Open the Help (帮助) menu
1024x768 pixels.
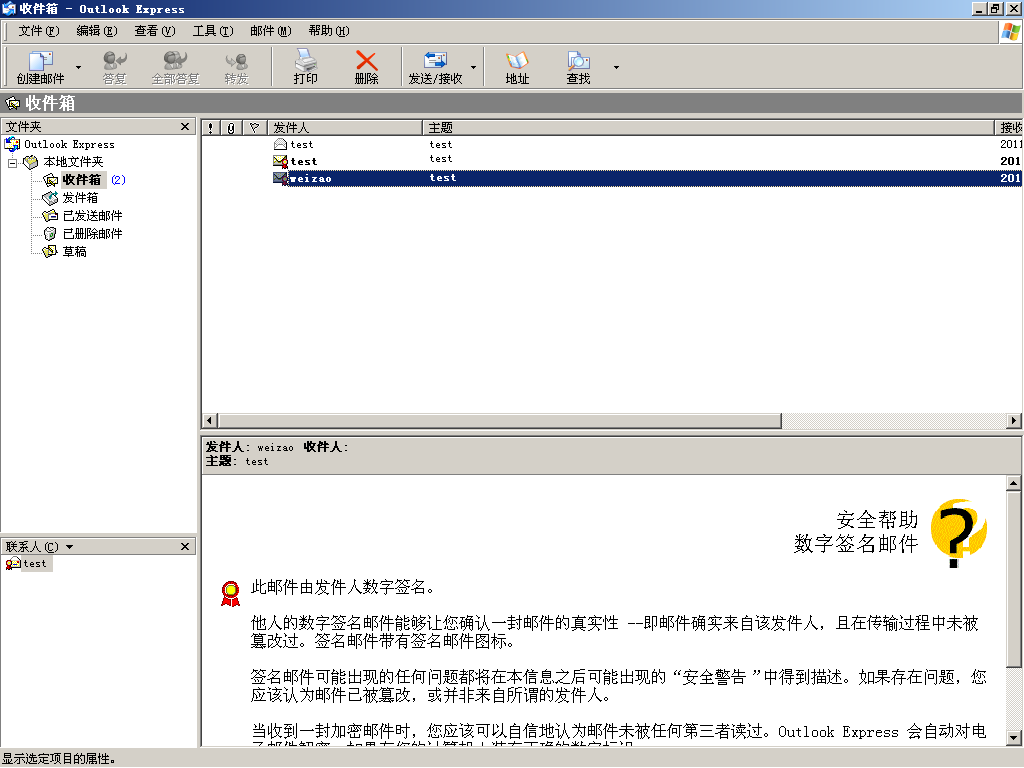[x=328, y=31]
